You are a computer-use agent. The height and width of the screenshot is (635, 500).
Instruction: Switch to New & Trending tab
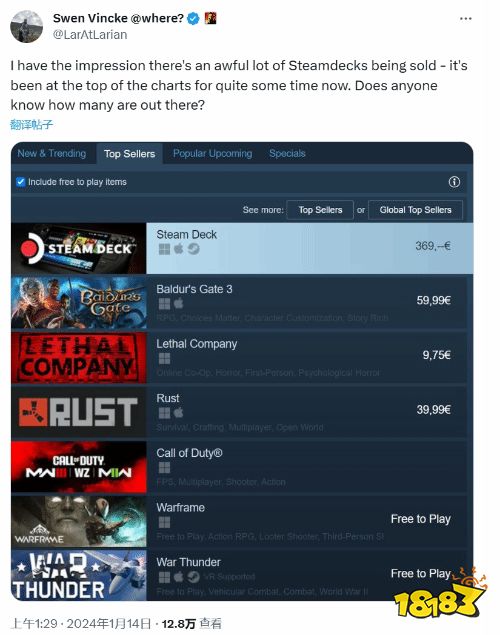tap(52, 153)
